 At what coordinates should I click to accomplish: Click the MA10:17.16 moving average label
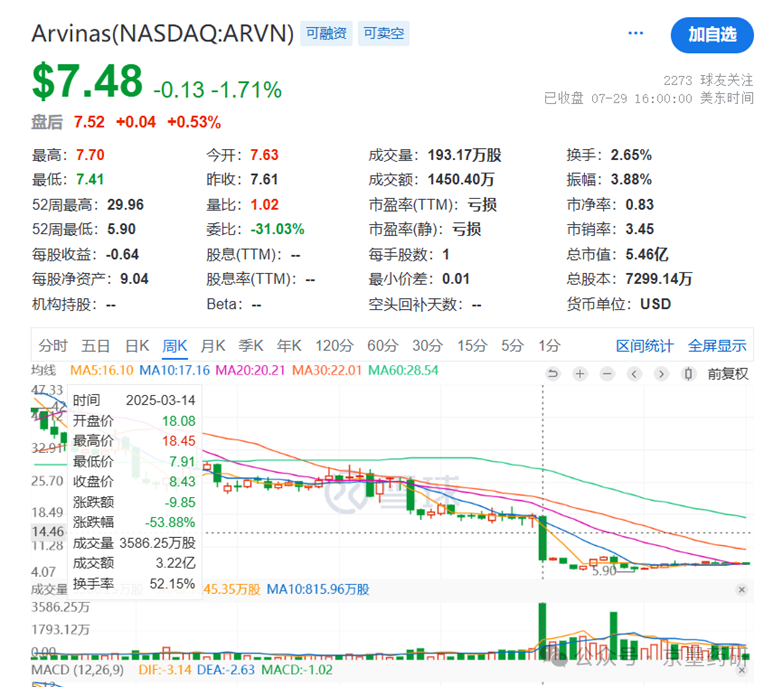175,370
